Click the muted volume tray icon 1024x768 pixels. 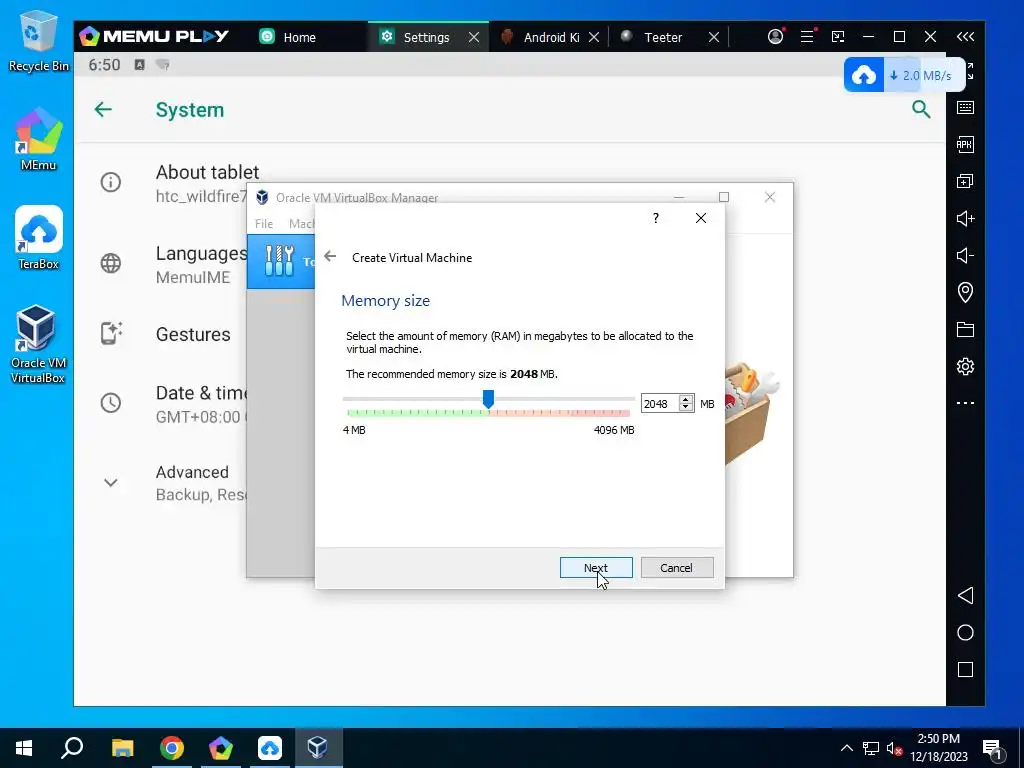[x=894, y=748]
